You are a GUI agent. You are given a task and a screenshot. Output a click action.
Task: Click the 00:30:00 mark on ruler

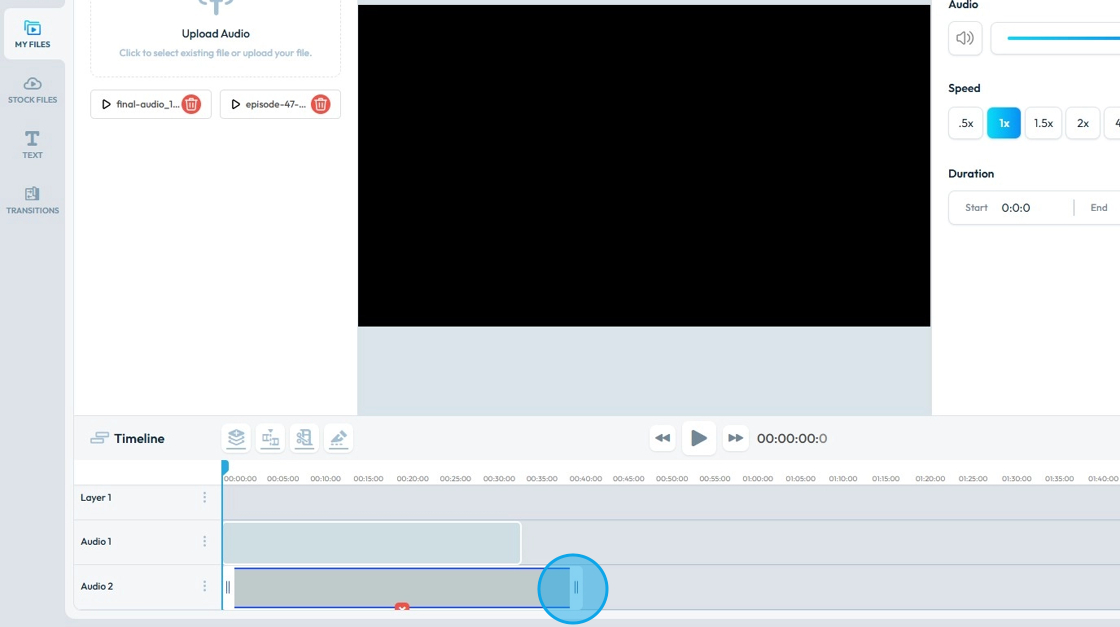(499, 478)
